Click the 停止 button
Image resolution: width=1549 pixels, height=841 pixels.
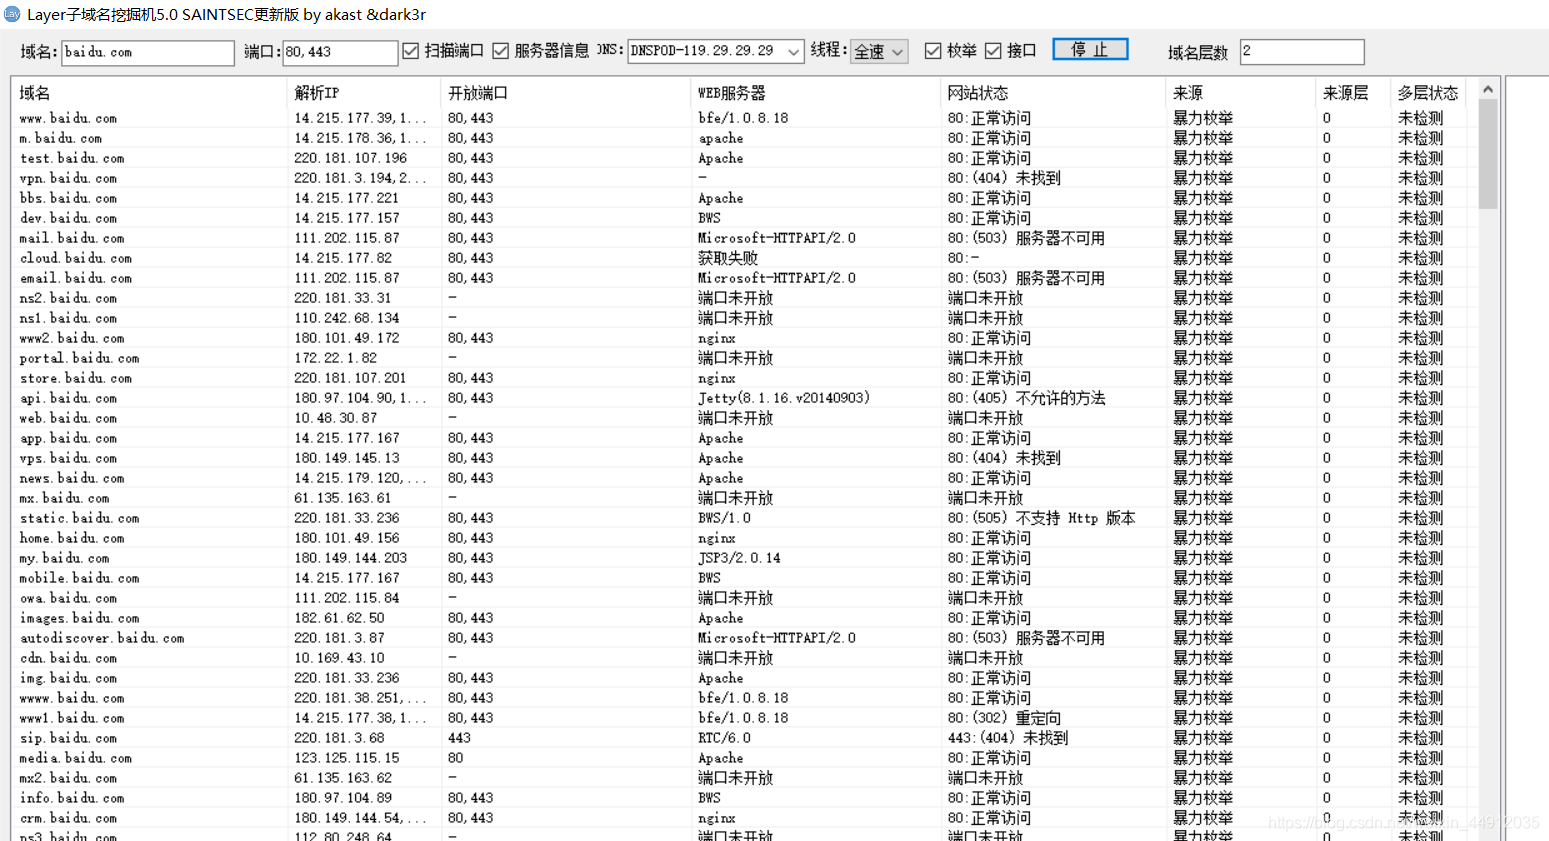(1090, 50)
